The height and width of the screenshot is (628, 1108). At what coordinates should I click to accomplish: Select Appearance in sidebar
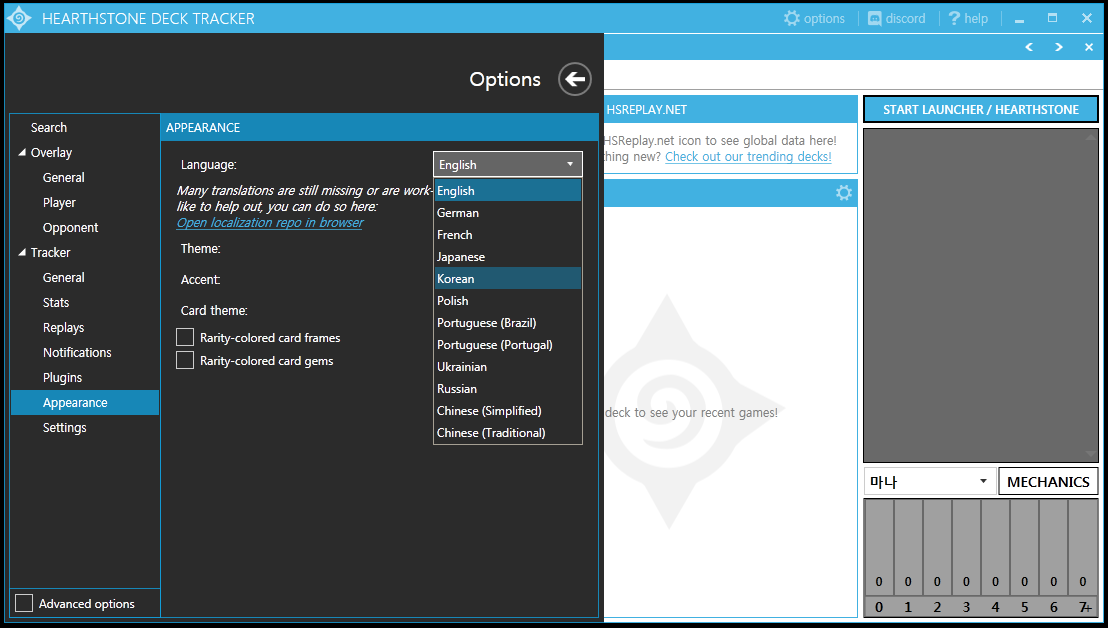[85, 403]
